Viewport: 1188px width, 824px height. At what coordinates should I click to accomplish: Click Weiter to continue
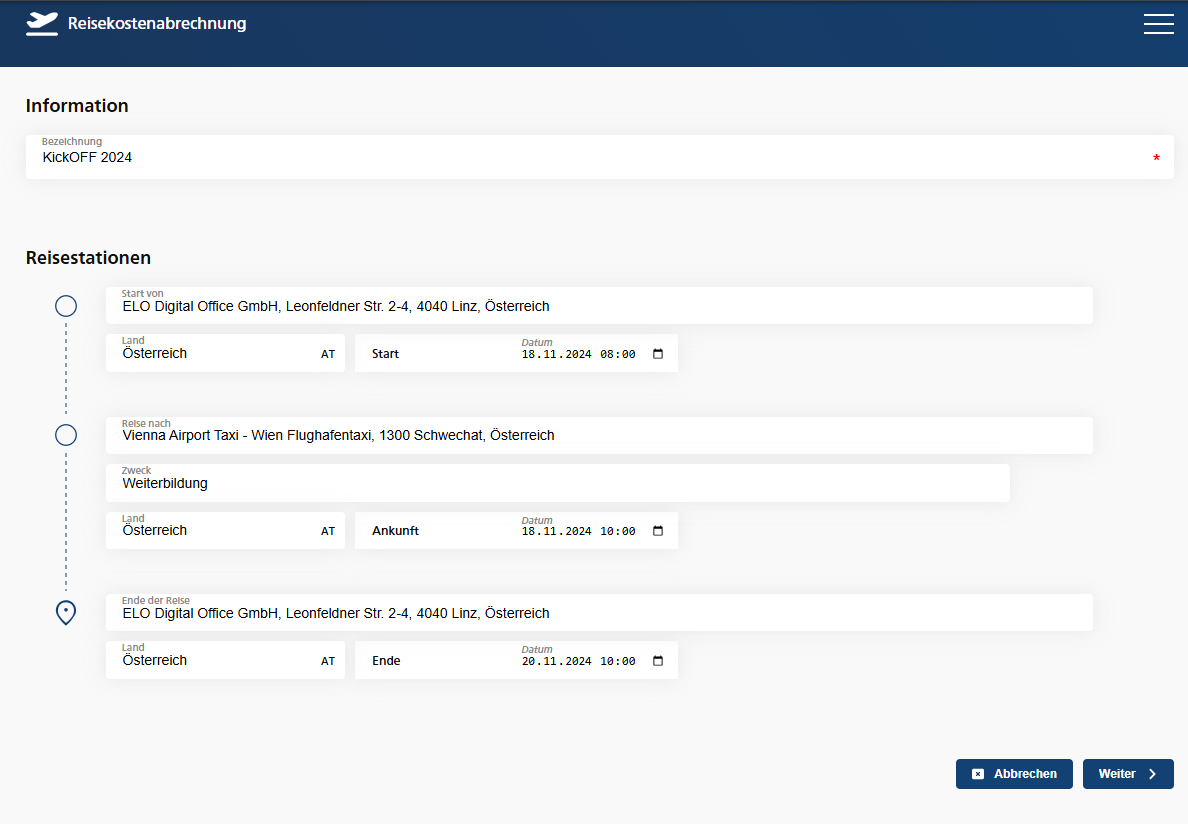click(1127, 774)
